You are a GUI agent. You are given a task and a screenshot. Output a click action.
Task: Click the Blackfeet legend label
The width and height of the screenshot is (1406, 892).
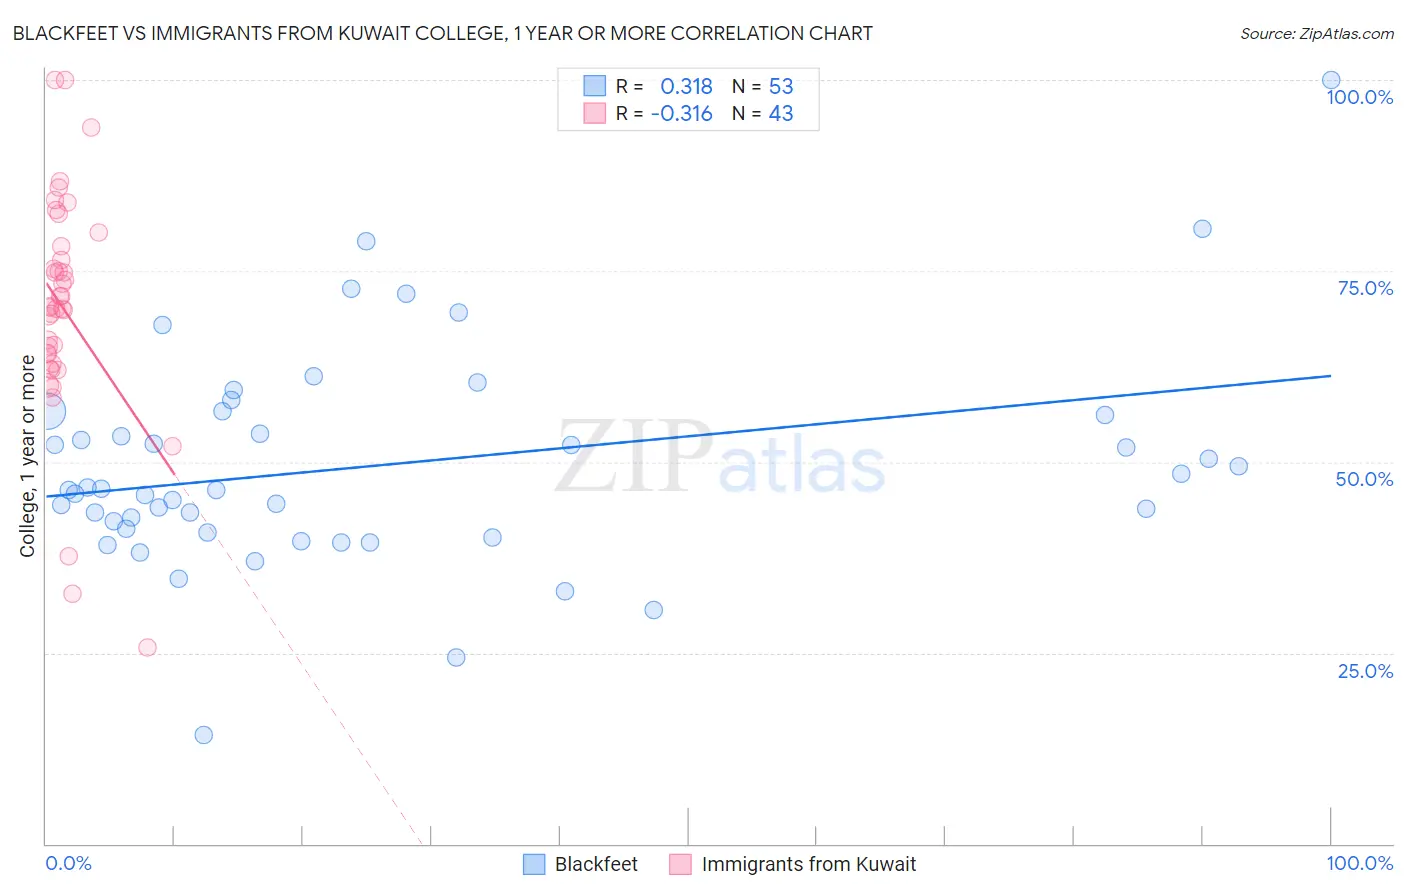point(596,864)
